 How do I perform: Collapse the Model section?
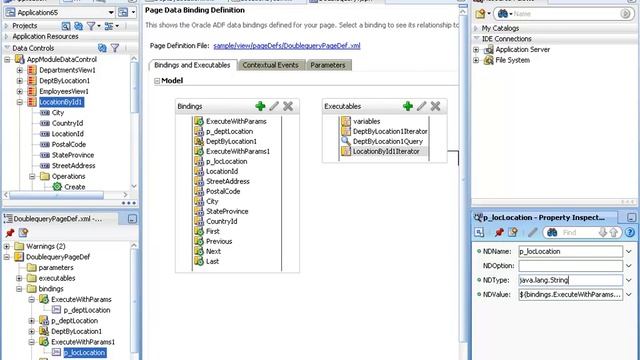157,81
